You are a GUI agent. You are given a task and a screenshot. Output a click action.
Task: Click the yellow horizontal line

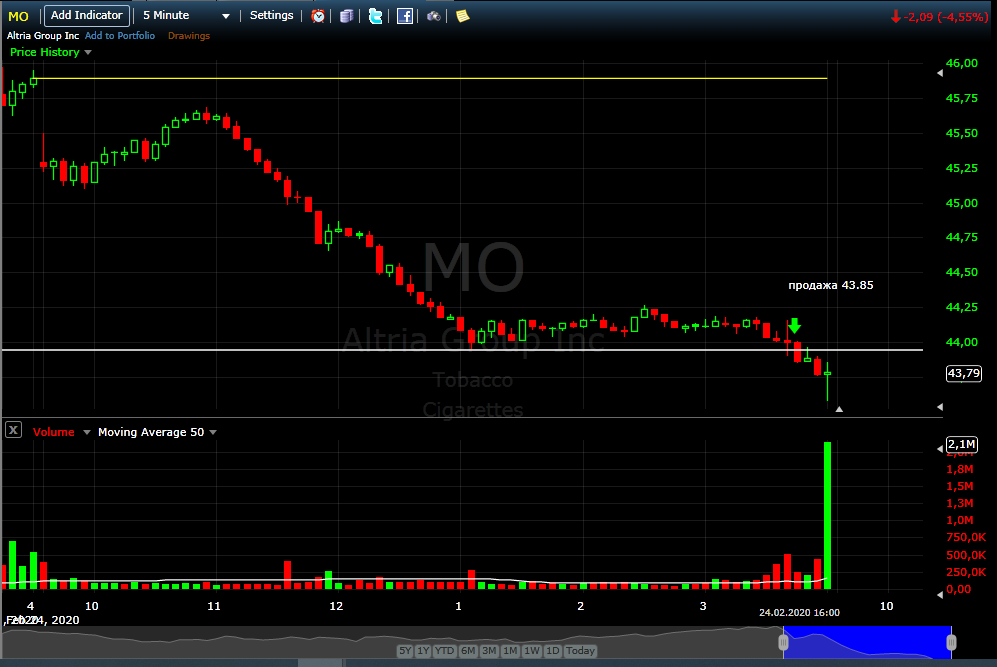point(430,78)
